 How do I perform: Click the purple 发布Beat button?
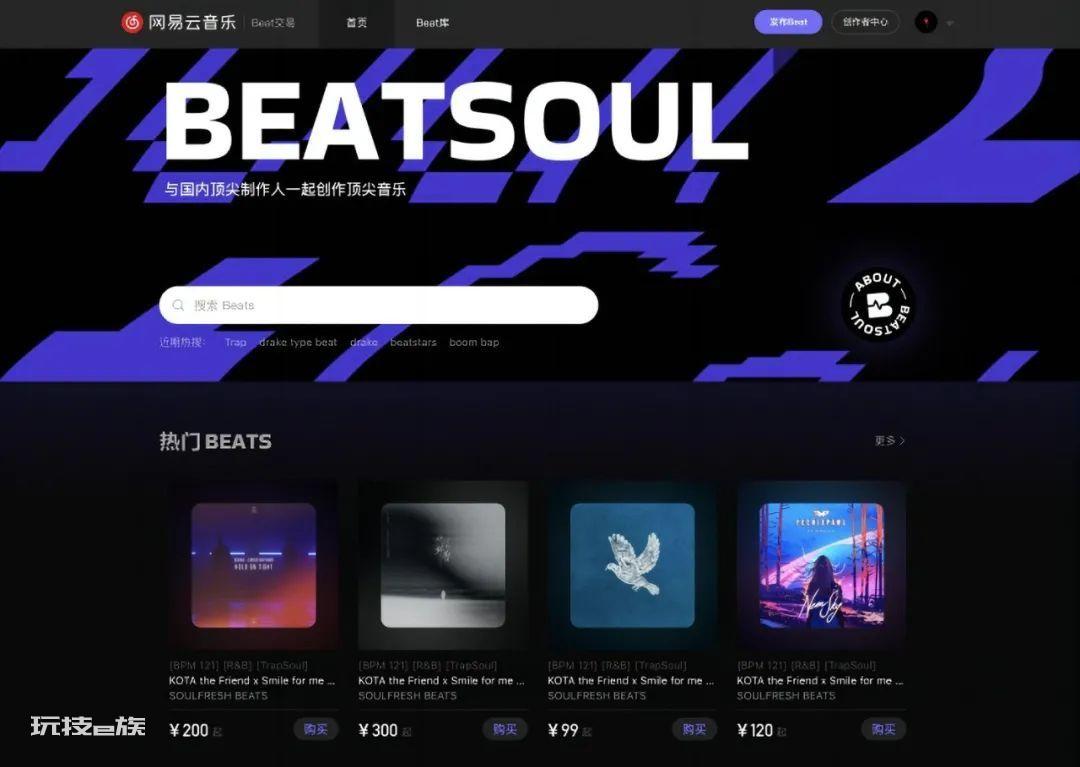788,22
